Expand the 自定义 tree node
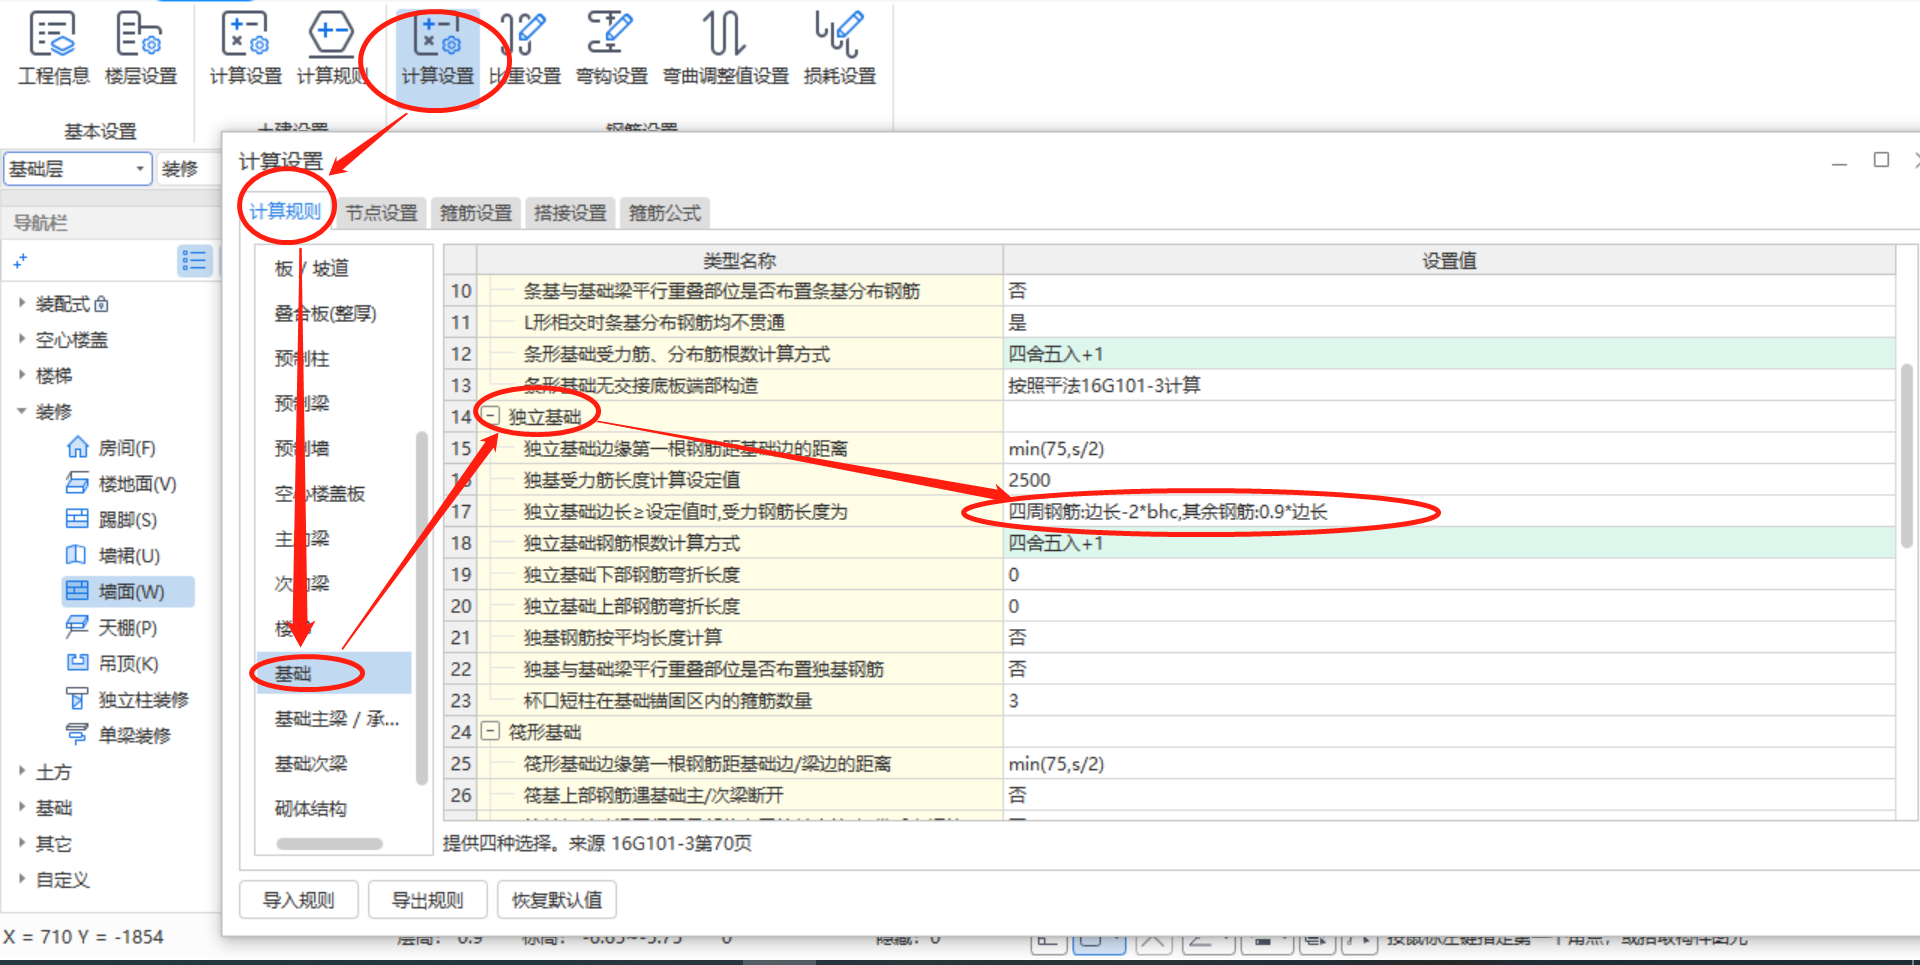1920x965 pixels. tap(21, 878)
